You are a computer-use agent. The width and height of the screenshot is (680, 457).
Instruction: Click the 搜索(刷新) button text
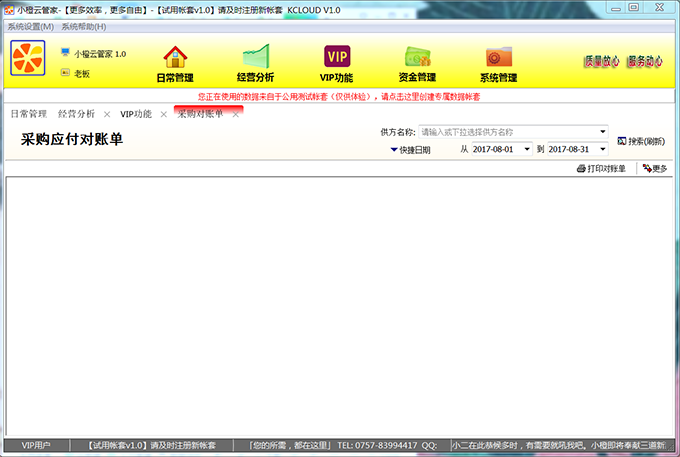[647, 141]
